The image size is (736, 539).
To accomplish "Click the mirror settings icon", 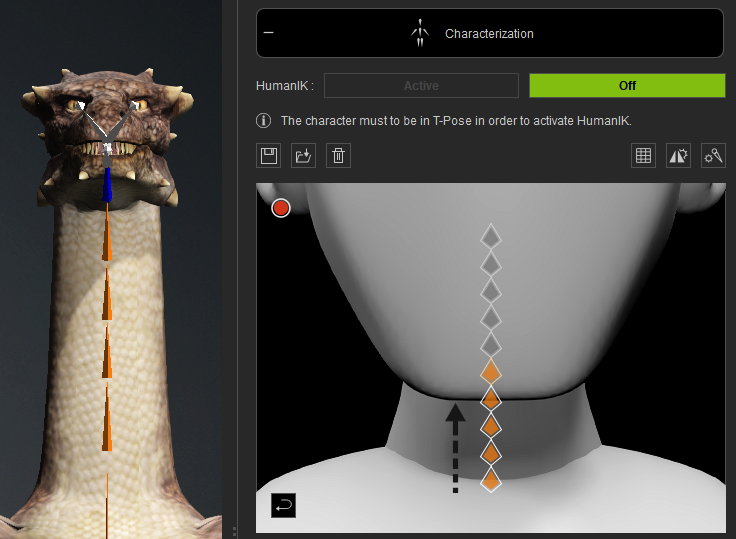I will [x=678, y=155].
